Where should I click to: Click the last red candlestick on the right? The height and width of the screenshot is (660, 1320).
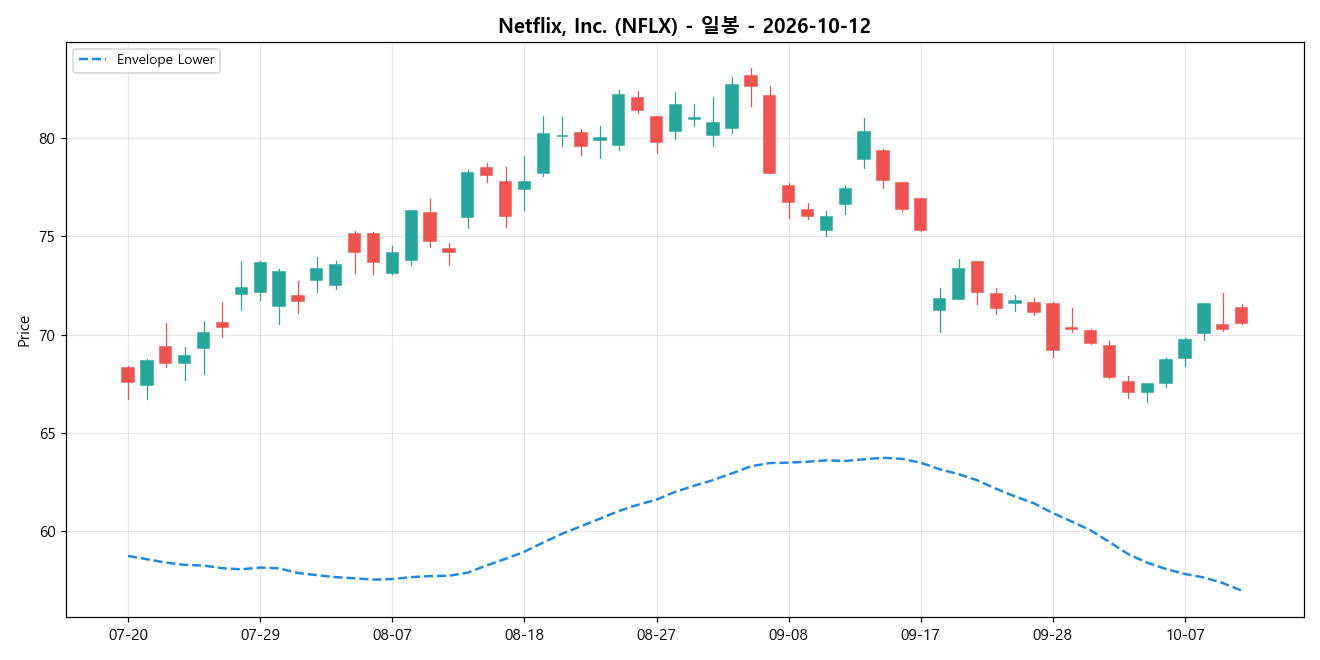(x=1241, y=315)
